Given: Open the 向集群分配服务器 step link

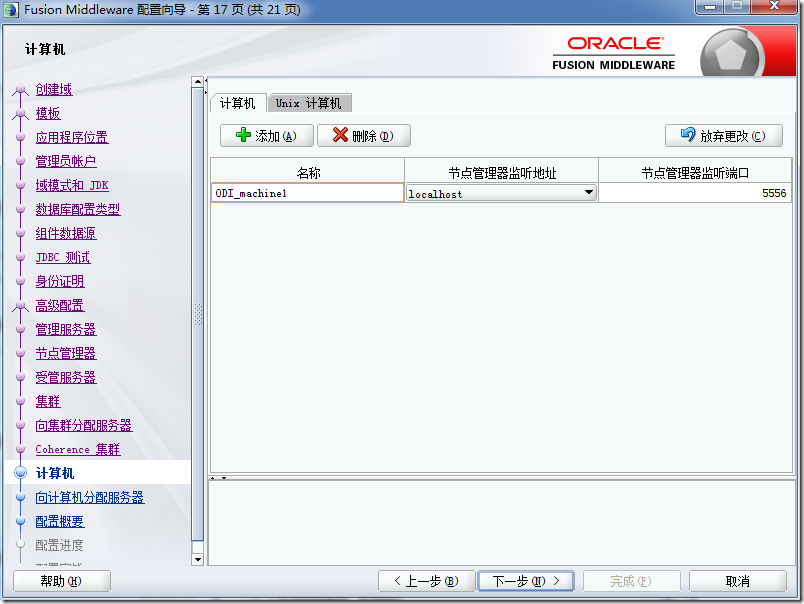Looking at the screenshot, I should coord(84,426).
